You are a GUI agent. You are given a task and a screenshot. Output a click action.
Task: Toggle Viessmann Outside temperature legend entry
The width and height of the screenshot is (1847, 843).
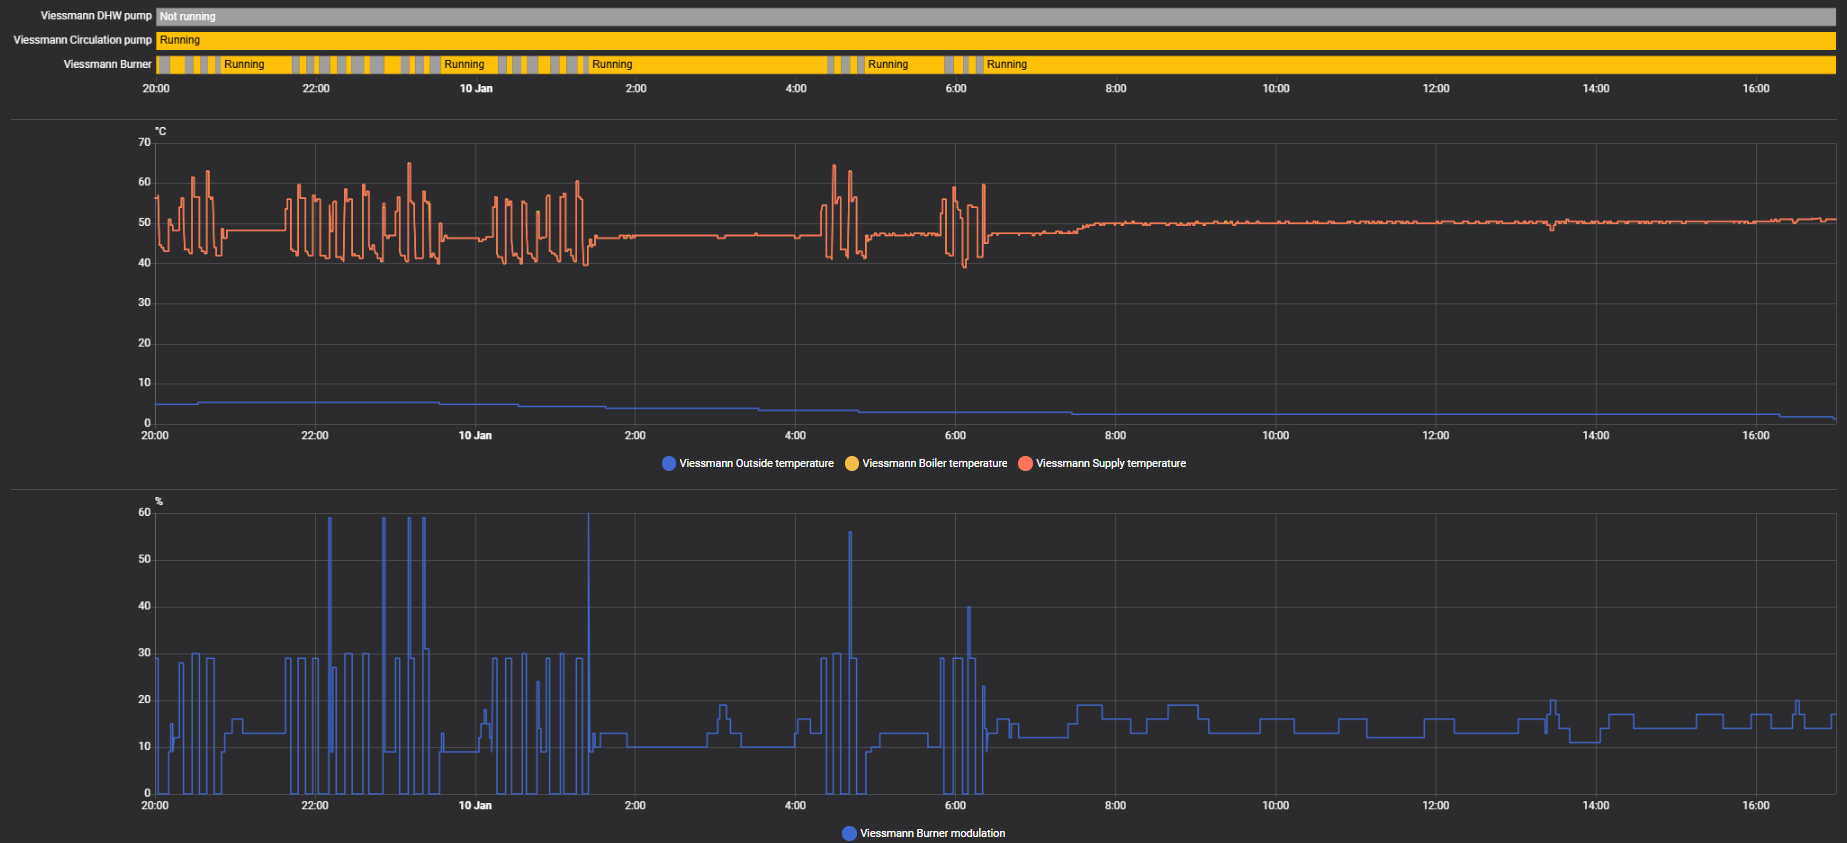(x=748, y=463)
